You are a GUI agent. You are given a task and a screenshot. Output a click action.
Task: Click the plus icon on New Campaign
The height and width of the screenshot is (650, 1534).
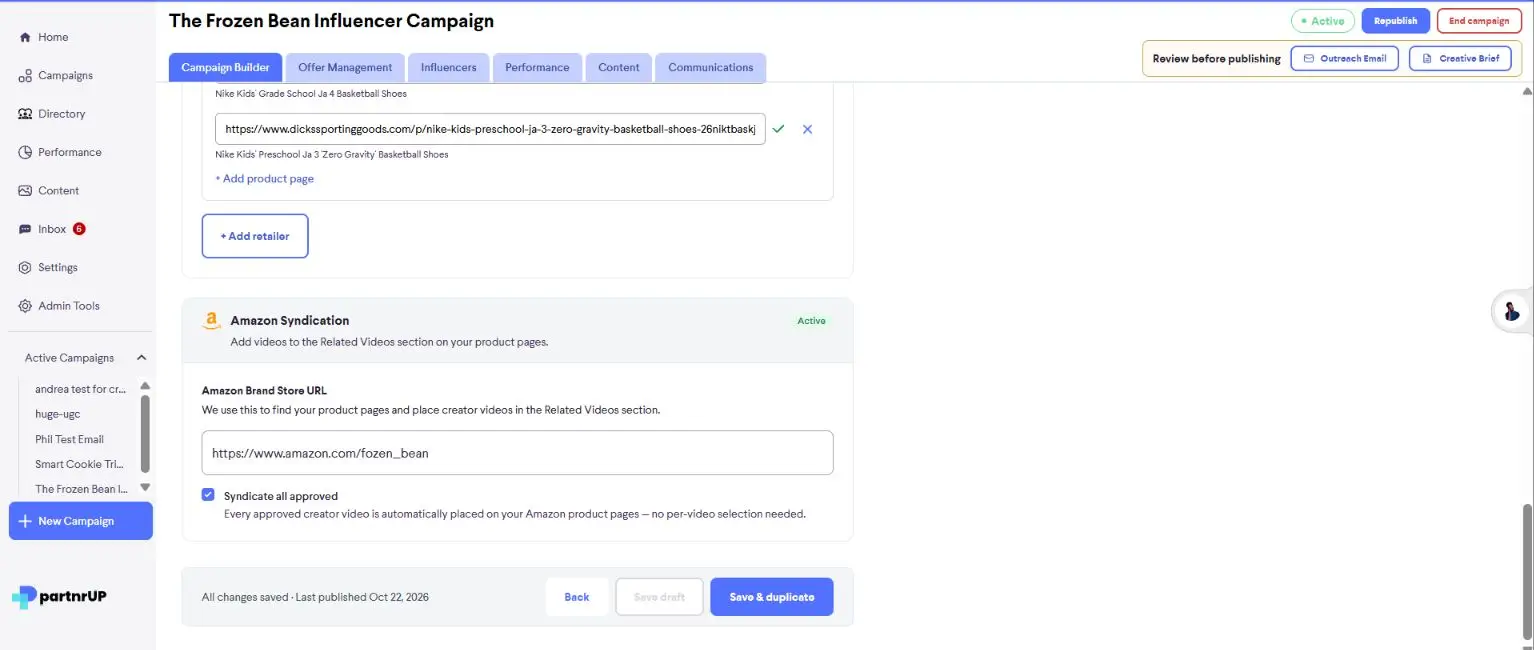point(25,521)
